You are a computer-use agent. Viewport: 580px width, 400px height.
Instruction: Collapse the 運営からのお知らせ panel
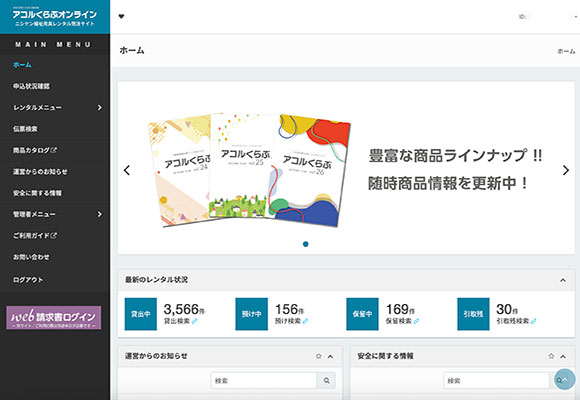tap(330, 356)
